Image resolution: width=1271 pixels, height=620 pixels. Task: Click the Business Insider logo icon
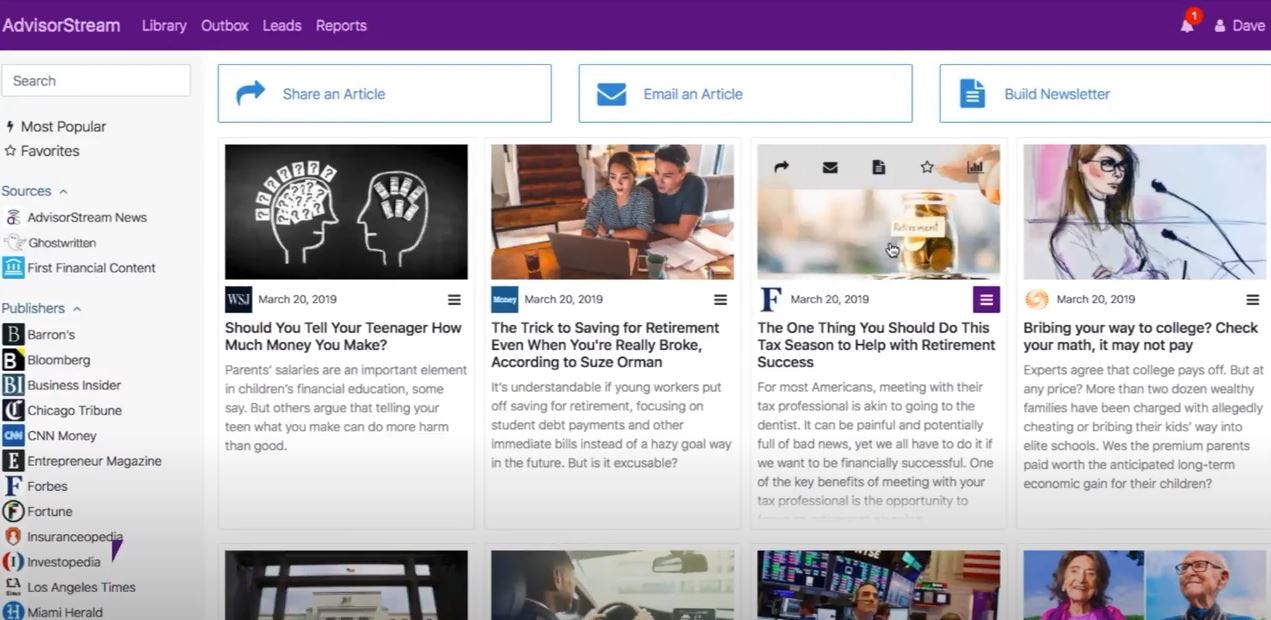(13, 385)
